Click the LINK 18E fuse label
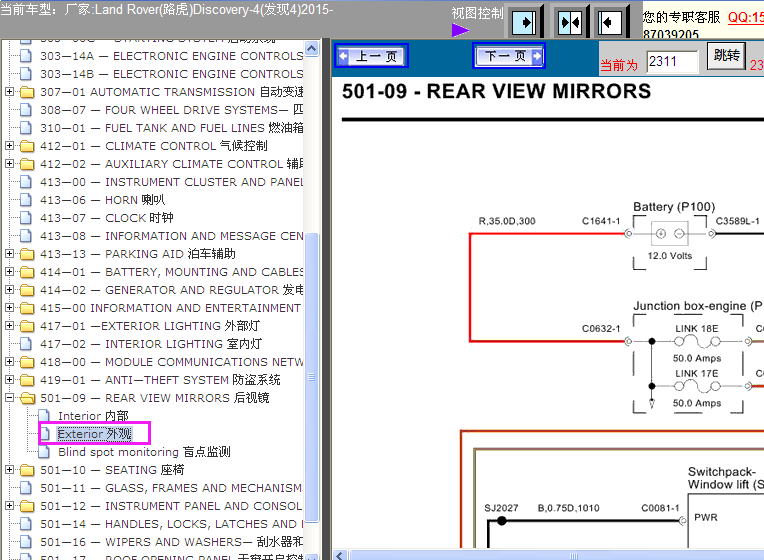The width and height of the screenshot is (764, 560). tap(696, 328)
